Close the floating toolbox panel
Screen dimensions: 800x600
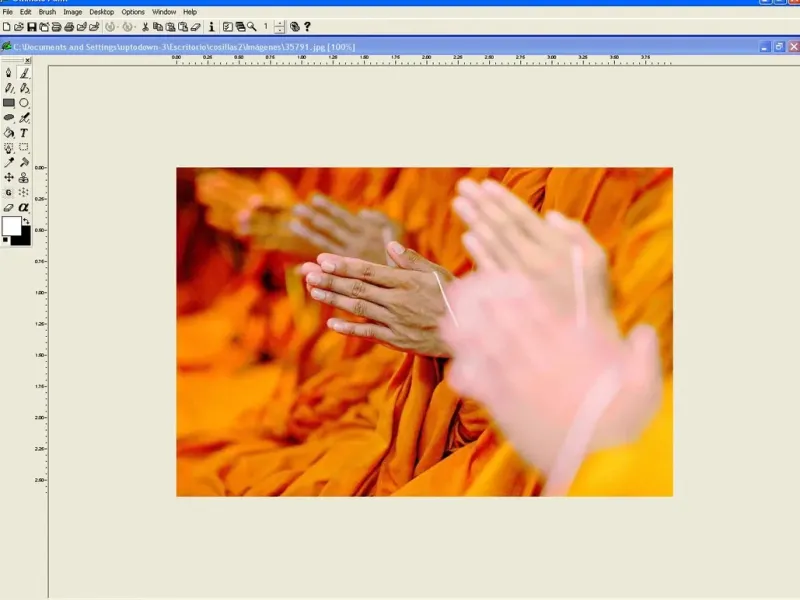28,61
